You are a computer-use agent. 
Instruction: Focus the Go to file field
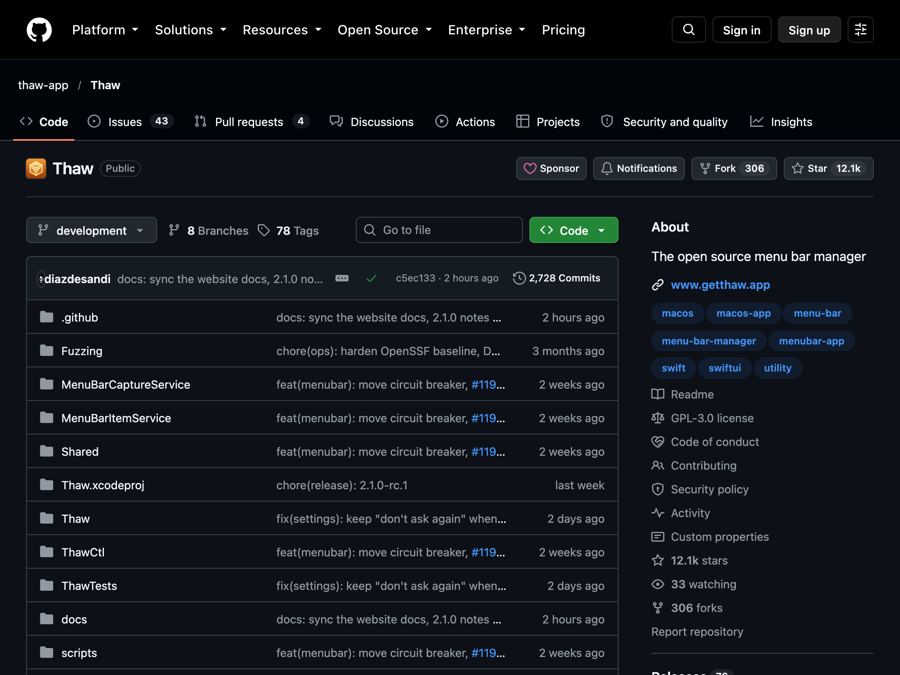coord(439,230)
